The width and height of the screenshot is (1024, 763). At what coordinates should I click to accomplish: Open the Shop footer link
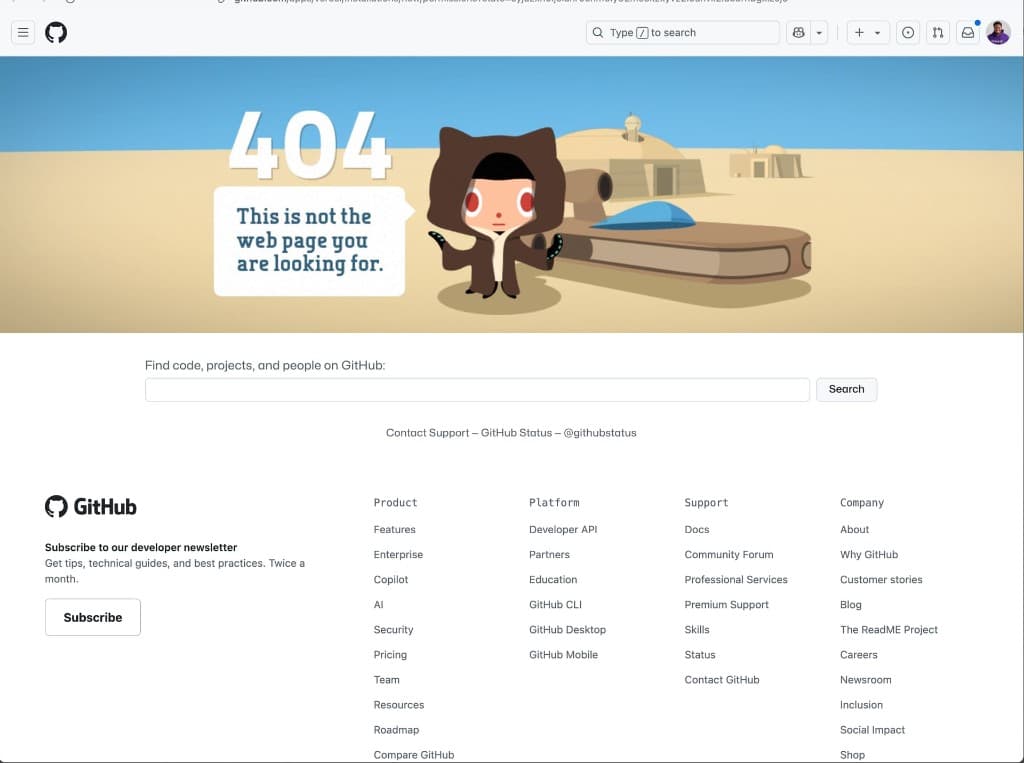click(x=852, y=755)
